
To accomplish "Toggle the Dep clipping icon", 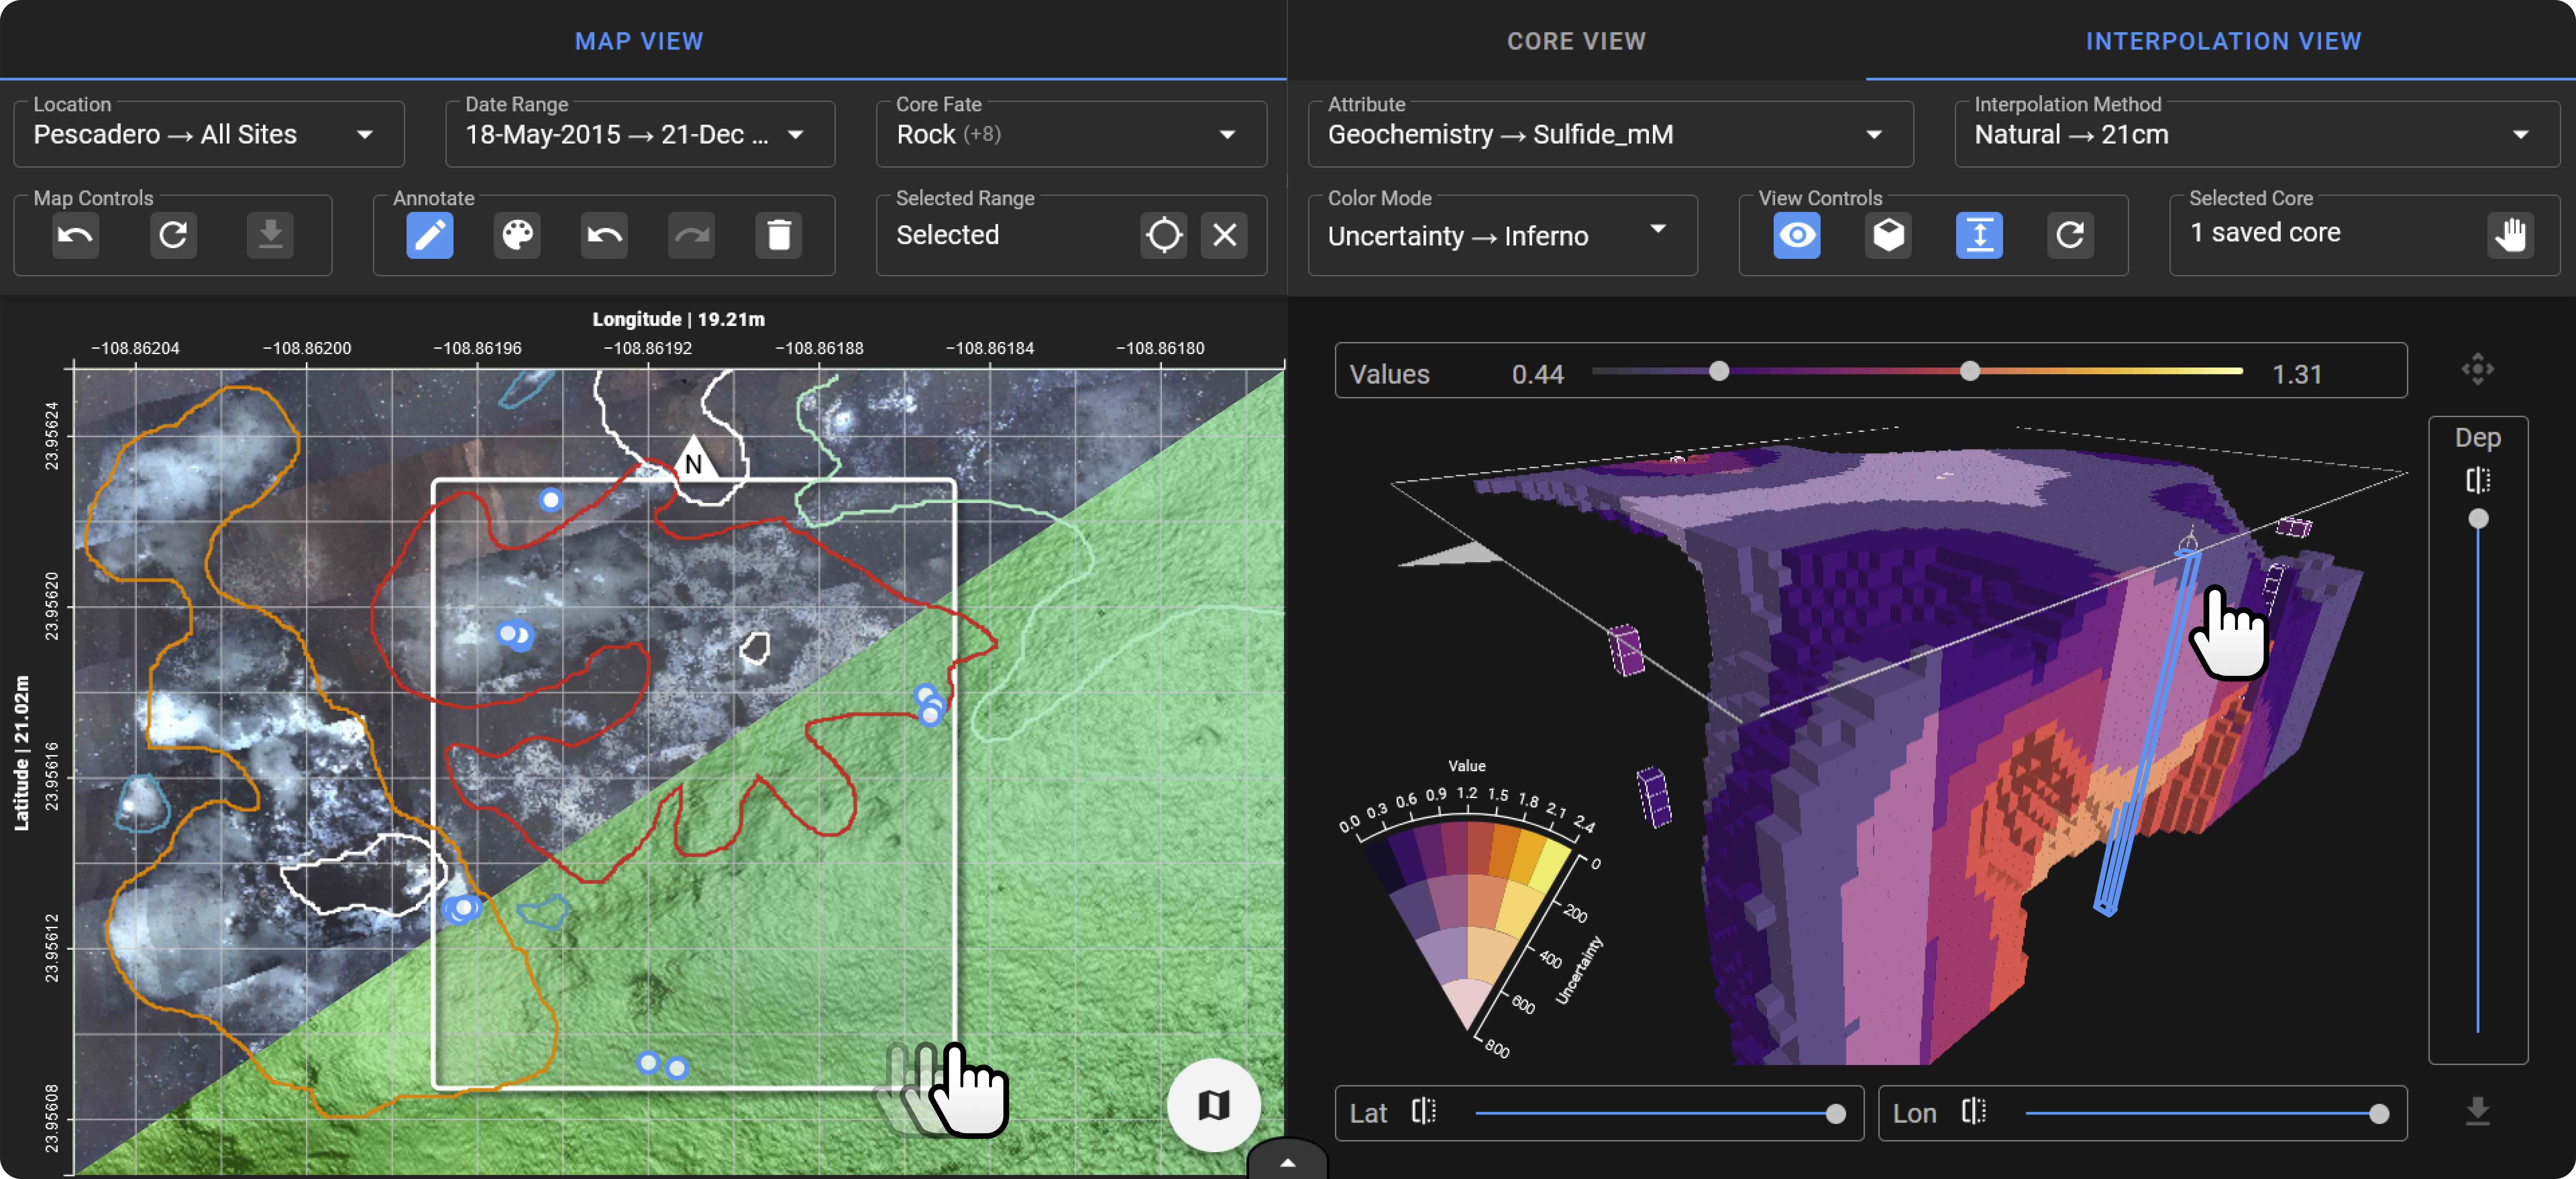I will (x=2478, y=481).
